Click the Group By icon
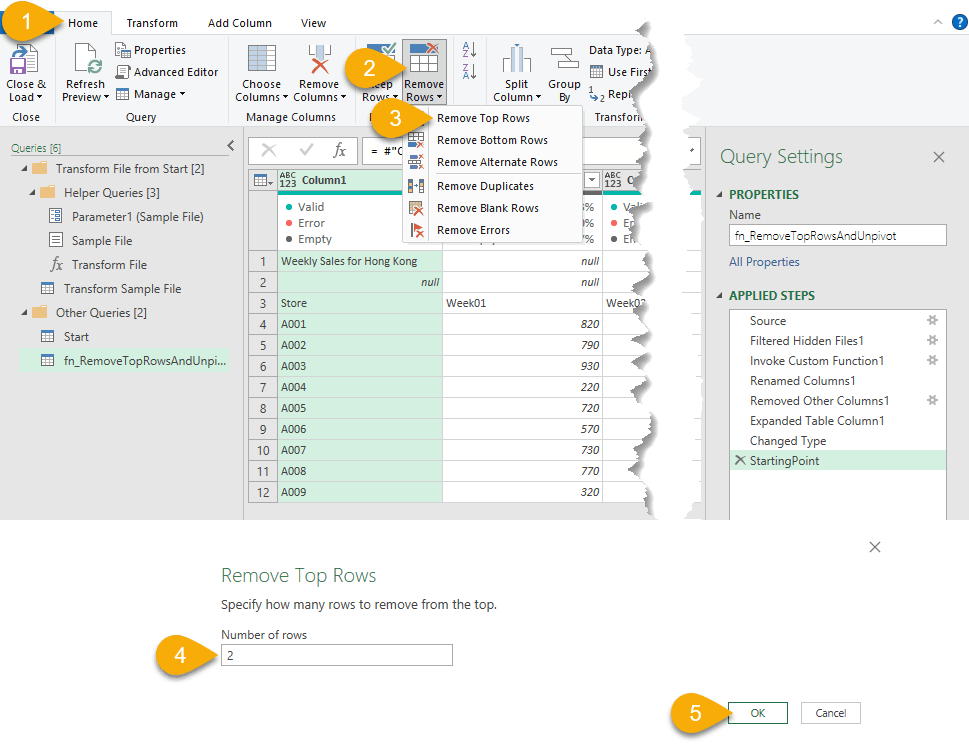969x754 pixels. coord(564,62)
